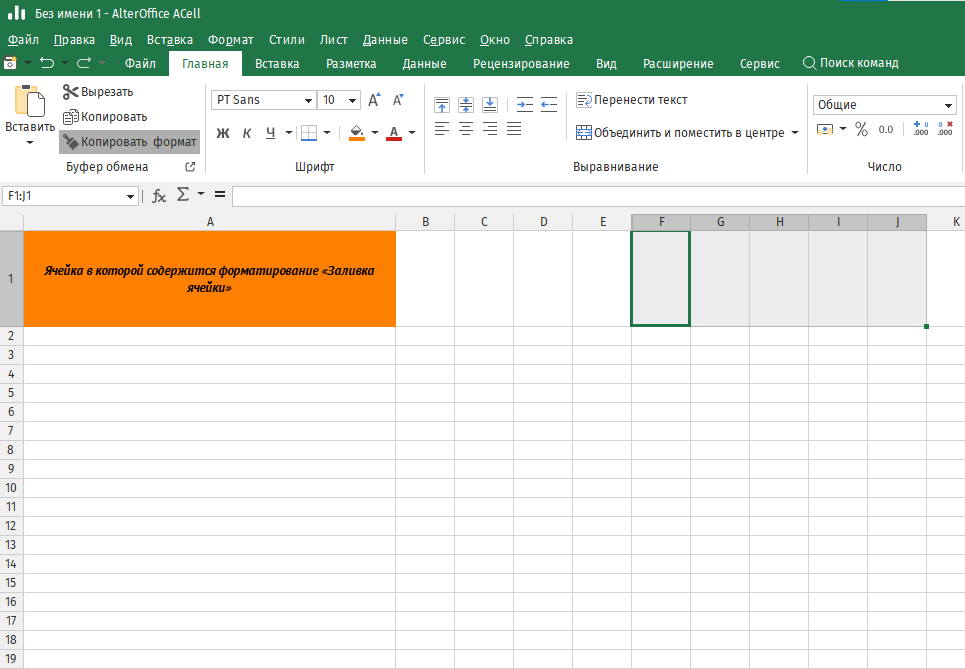Screen dimensions: 965x669
Task: Open font color dropdown arrow
Action: click(412, 132)
